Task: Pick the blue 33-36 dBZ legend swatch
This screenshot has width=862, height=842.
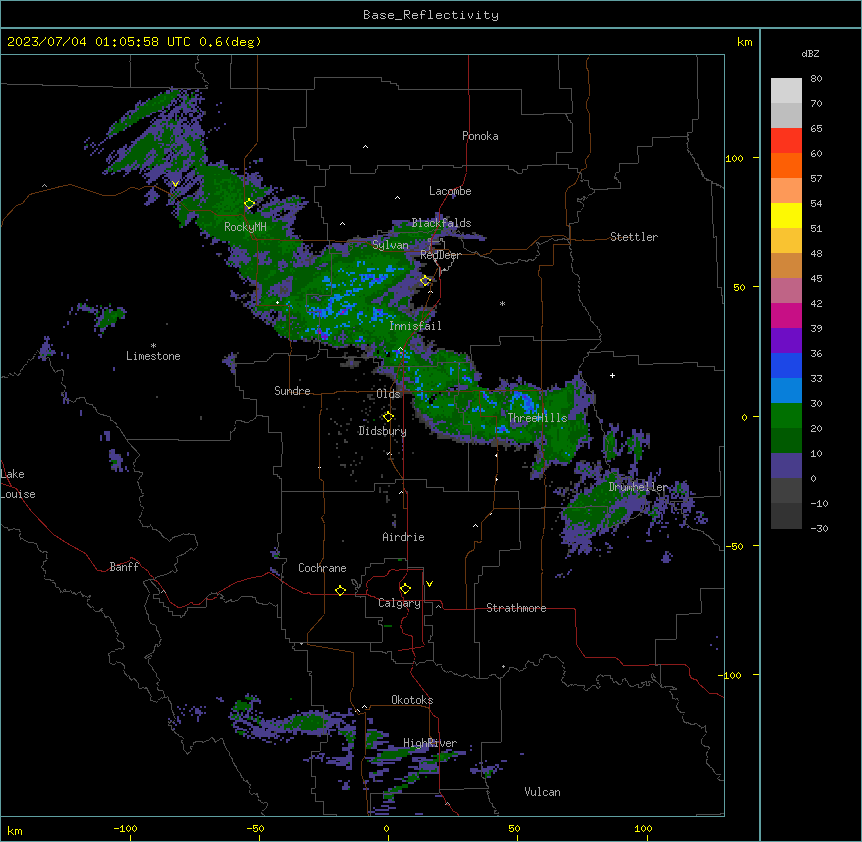Action: (x=786, y=365)
